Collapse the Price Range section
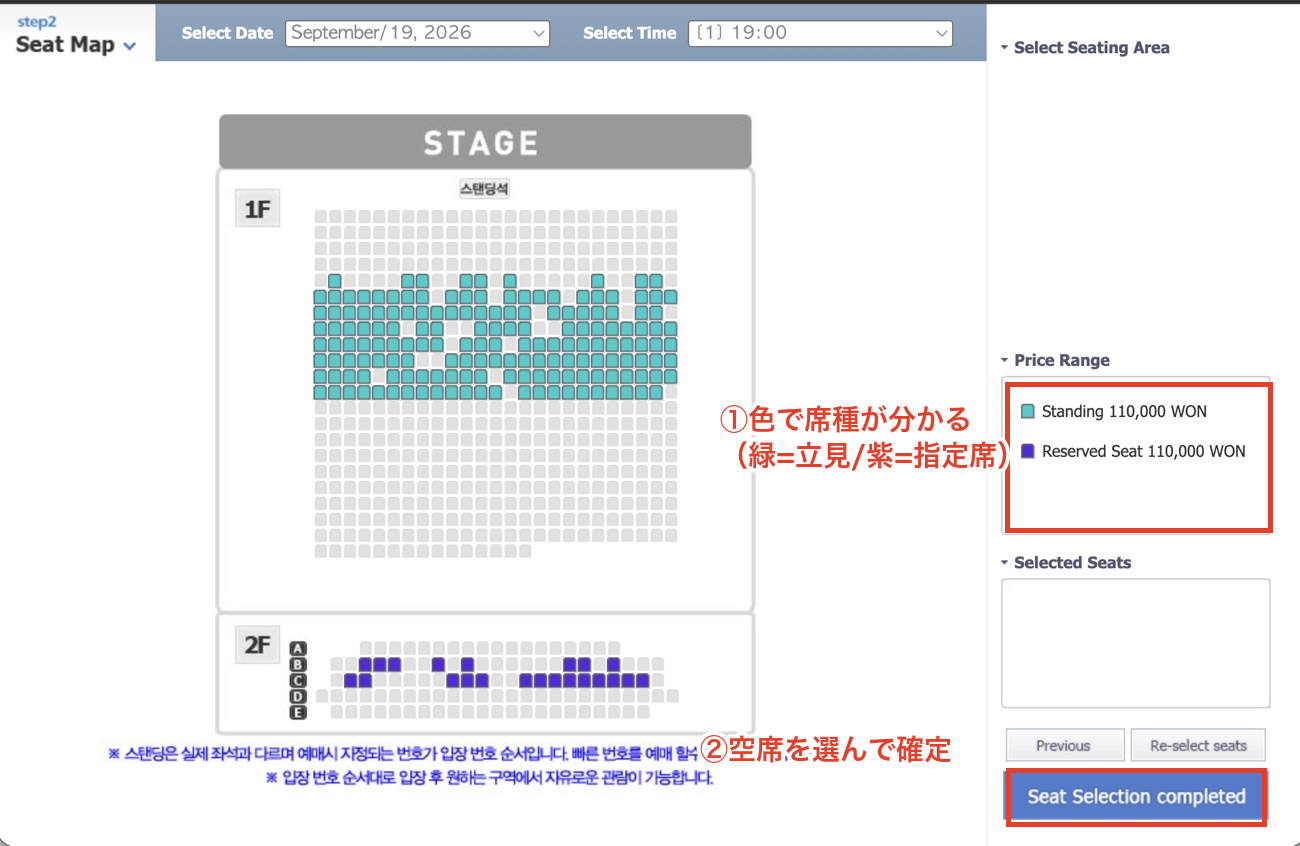 1005,360
